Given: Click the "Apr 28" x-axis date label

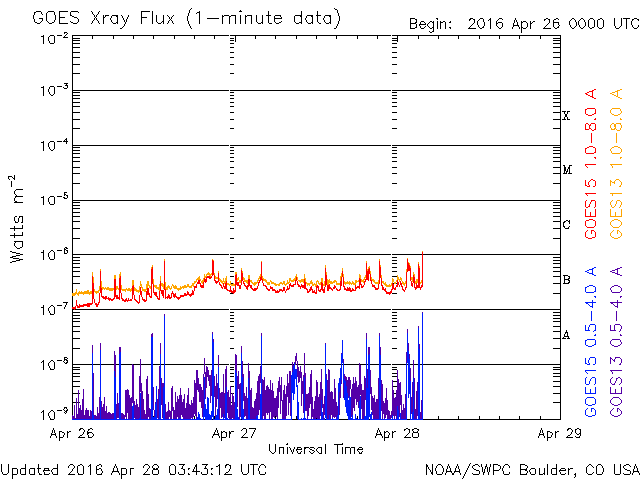Looking at the screenshot, I should pos(397,433).
